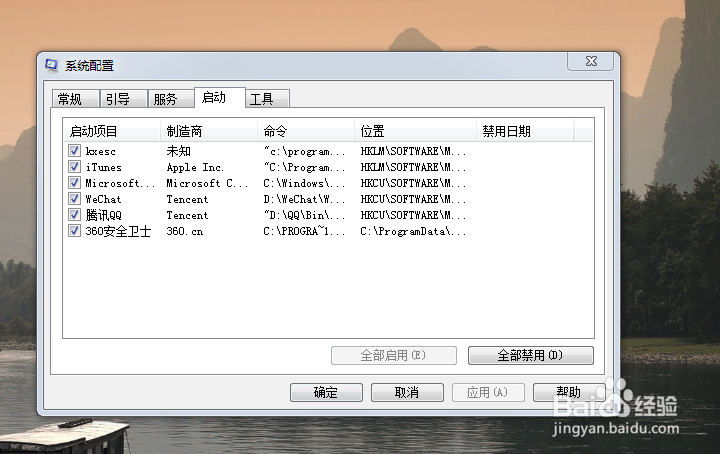Image resolution: width=720 pixels, height=454 pixels.
Task: Confirm with the 确定 button
Action: coord(326,392)
